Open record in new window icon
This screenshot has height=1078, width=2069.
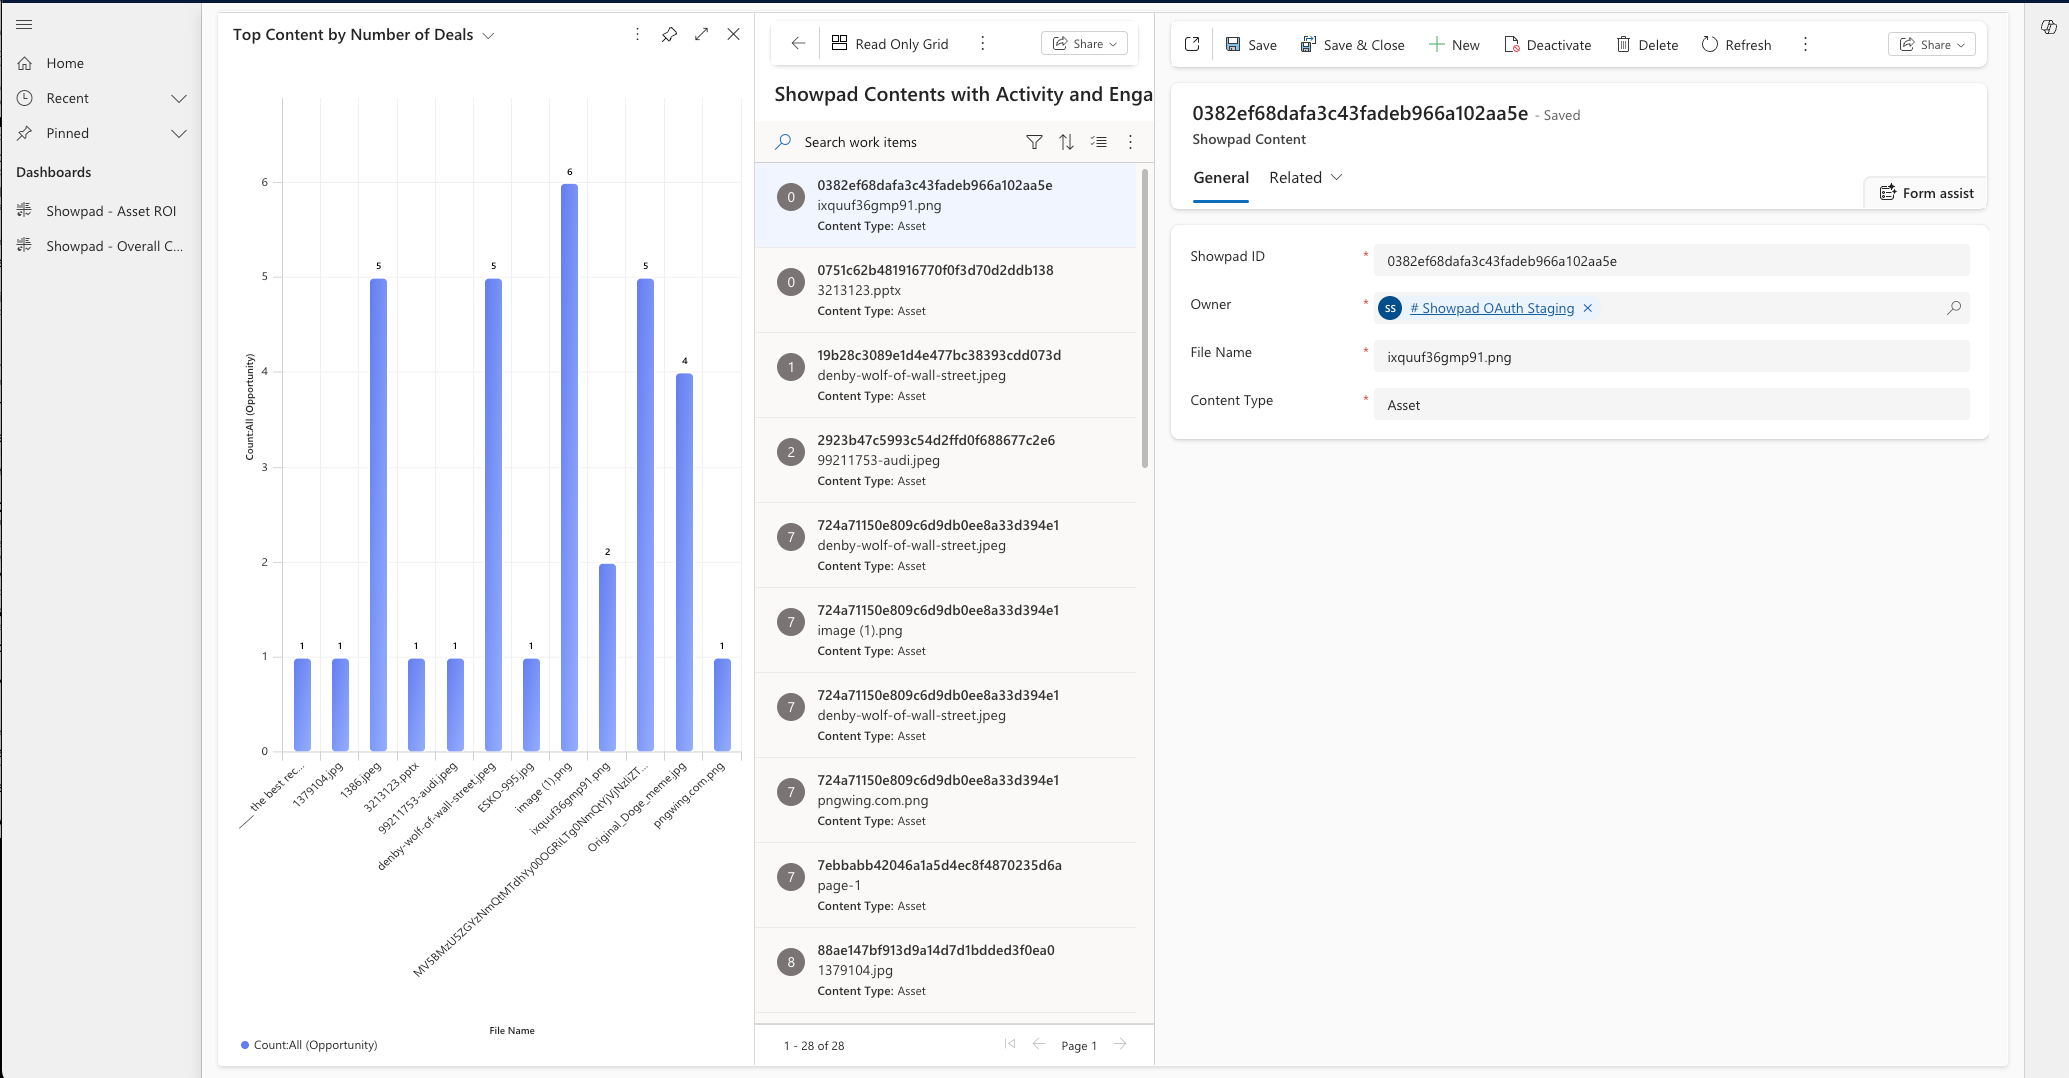(1191, 44)
